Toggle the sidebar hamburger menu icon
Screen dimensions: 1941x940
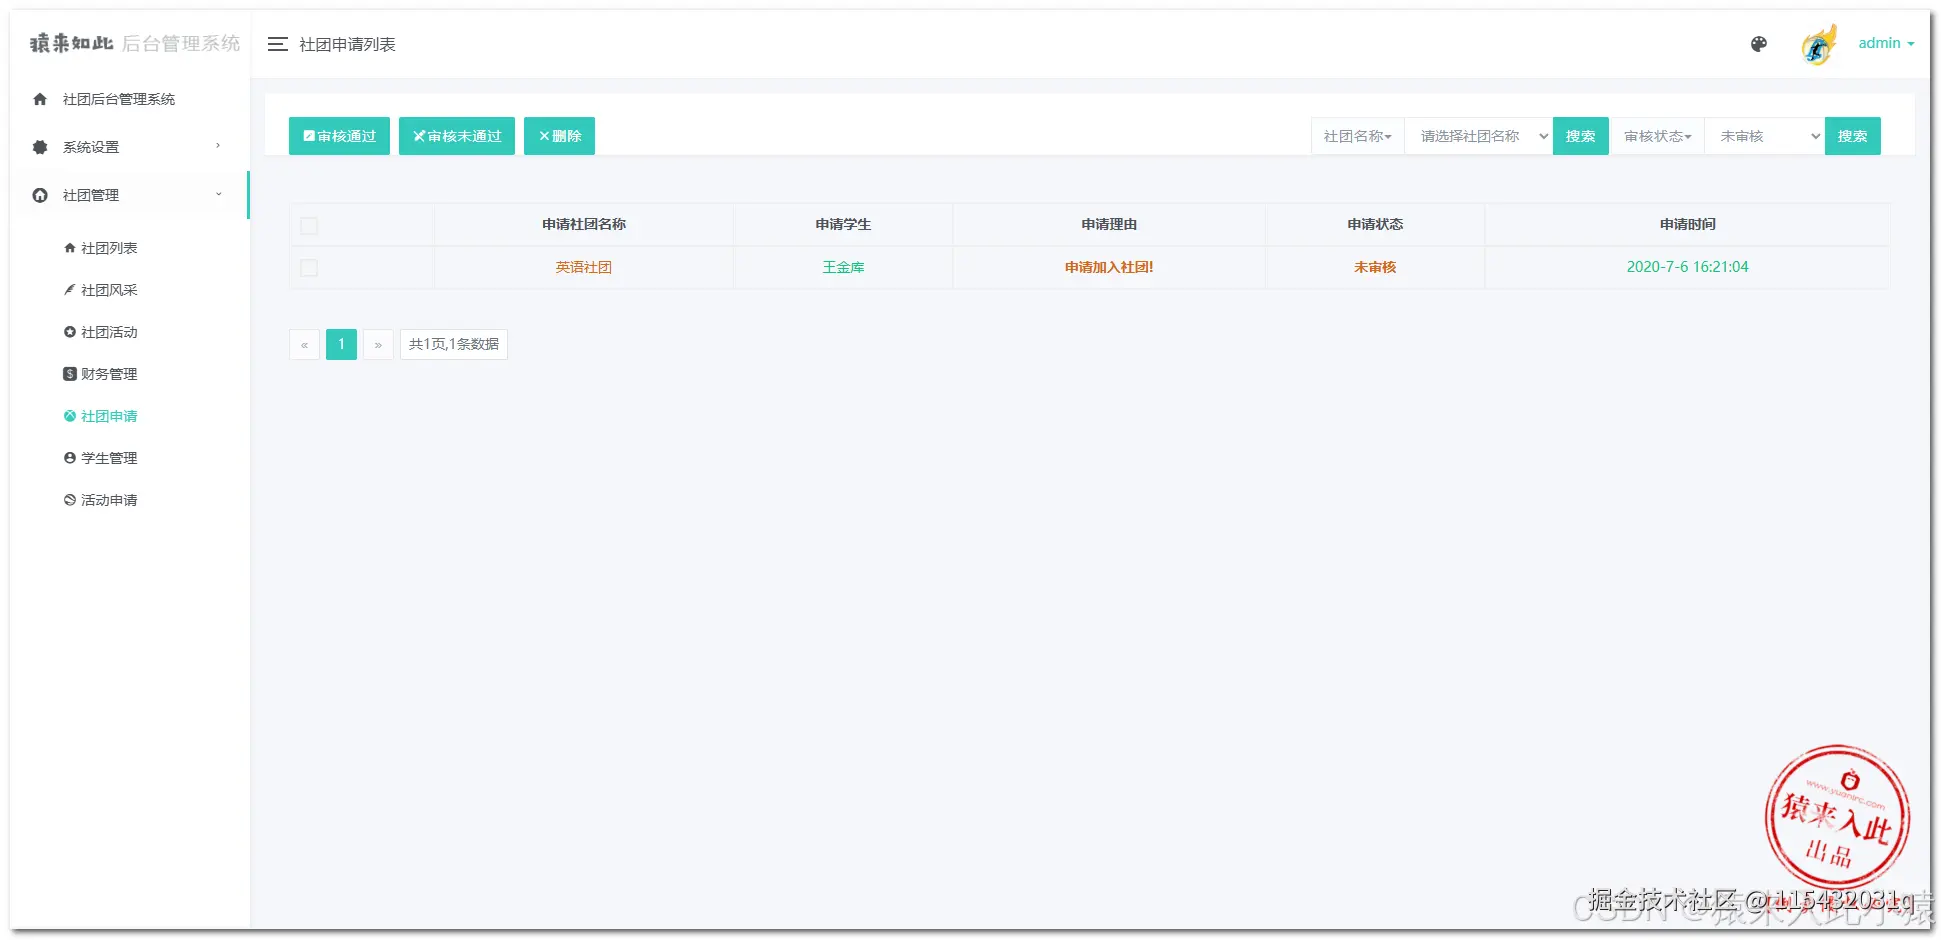pyautogui.click(x=278, y=44)
